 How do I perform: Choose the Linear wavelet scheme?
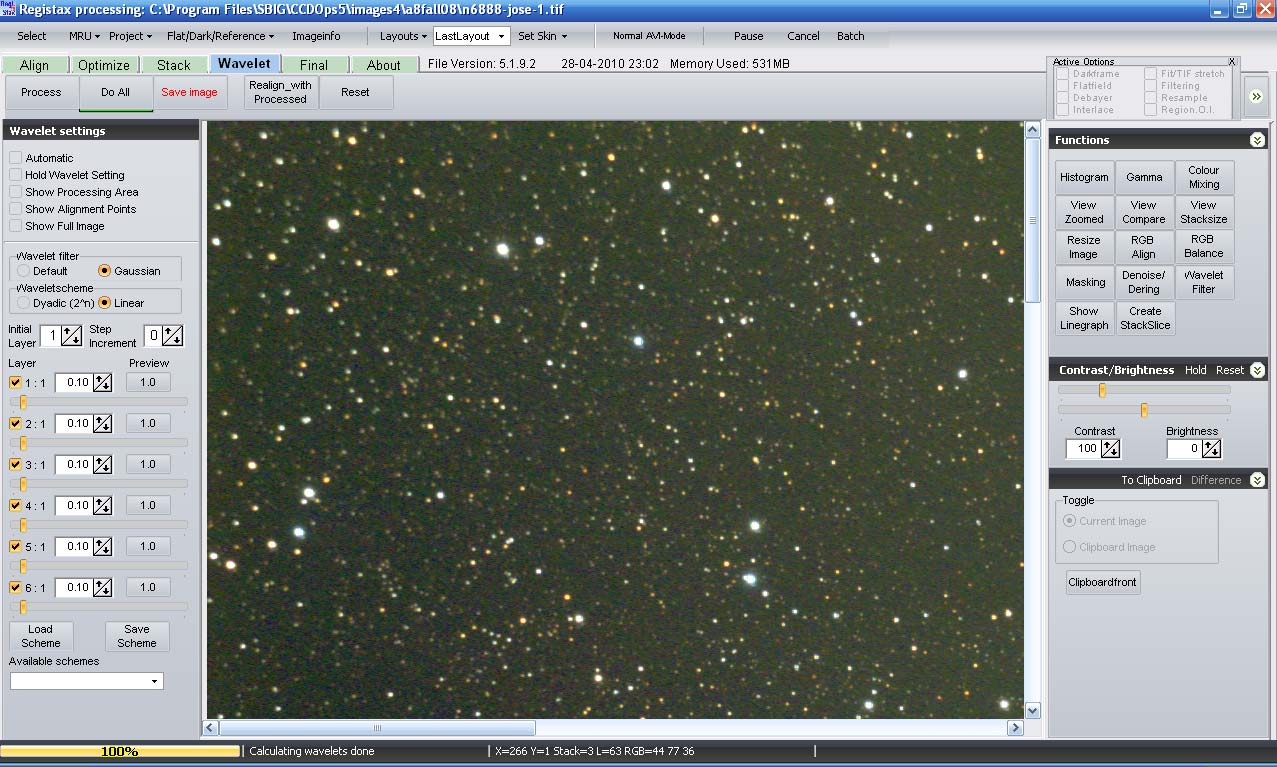[x=104, y=303]
